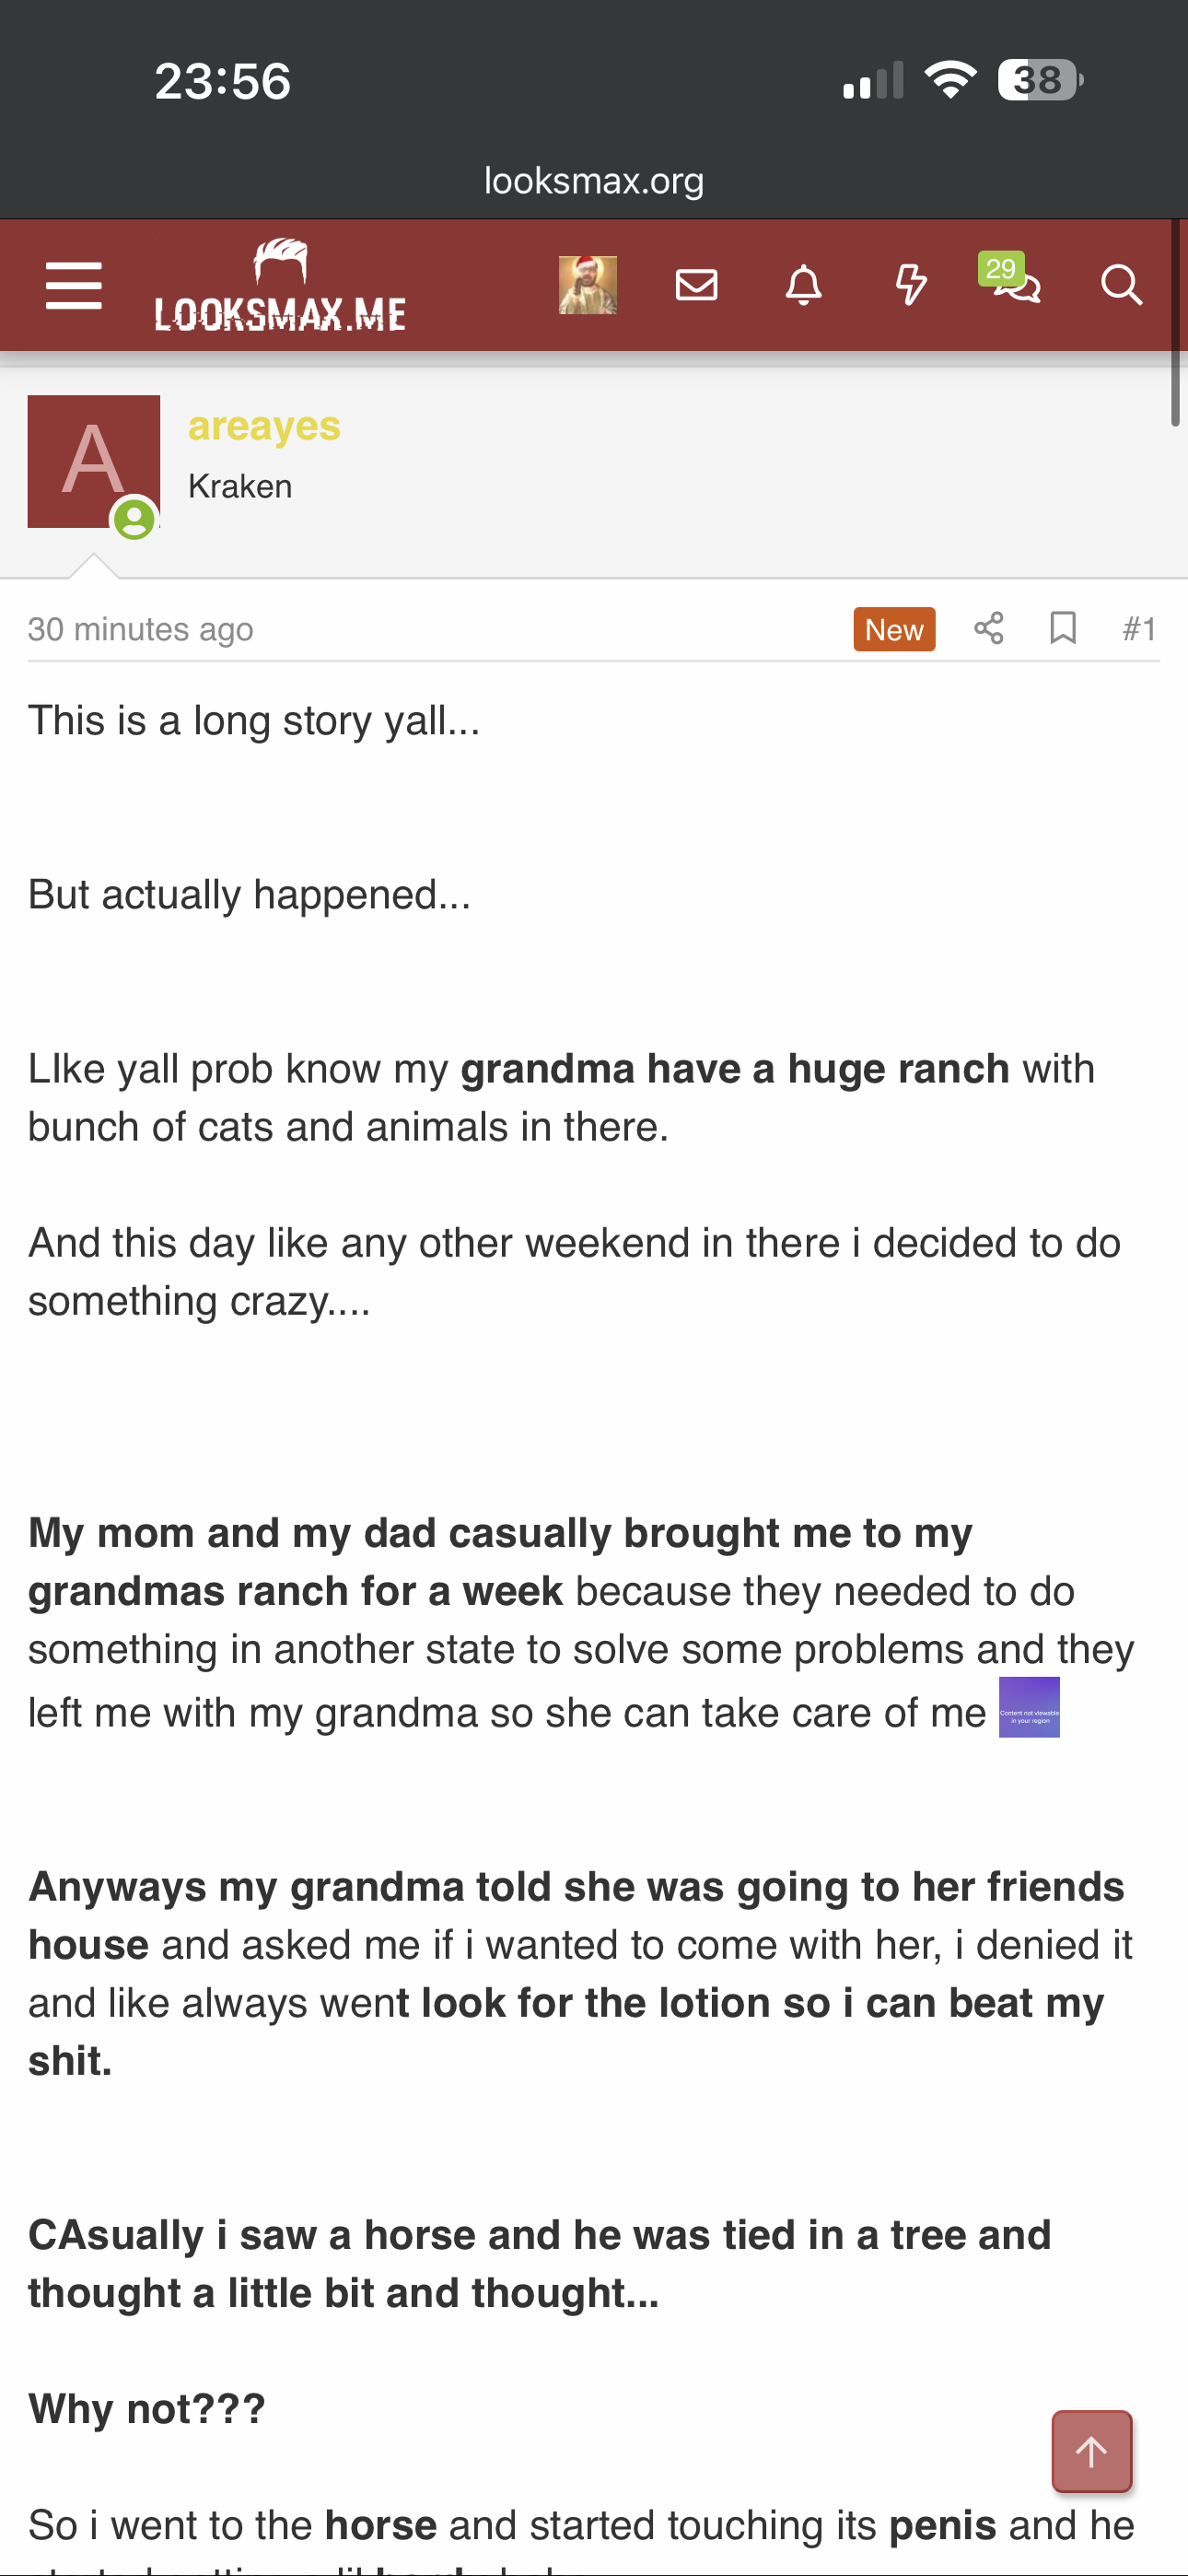The height and width of the screenshot is (2576, 1188).
Task: Tap the 30 minutes ago timestamp
Action: click(x=141, y=629)
